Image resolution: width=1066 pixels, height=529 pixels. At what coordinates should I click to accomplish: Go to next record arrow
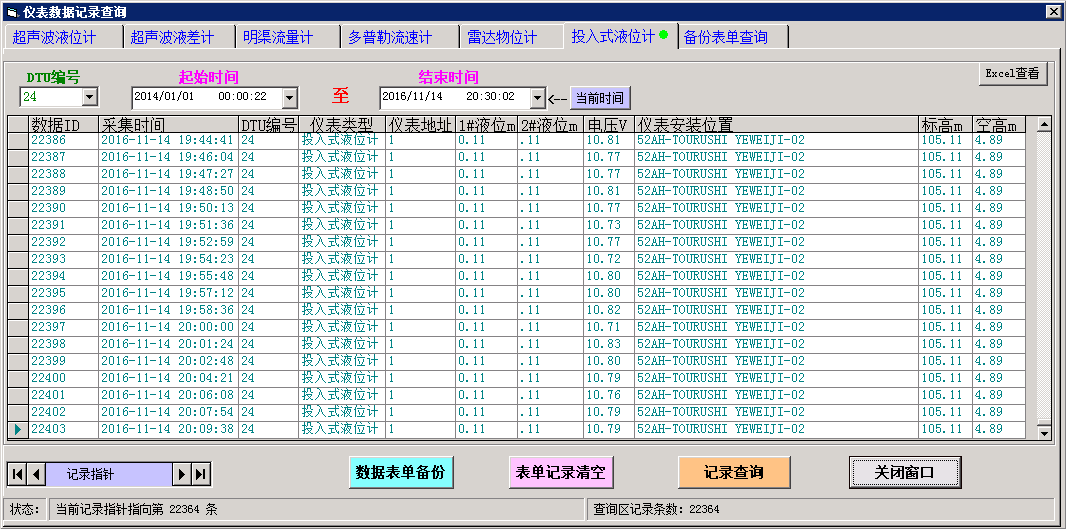(182, 474)
